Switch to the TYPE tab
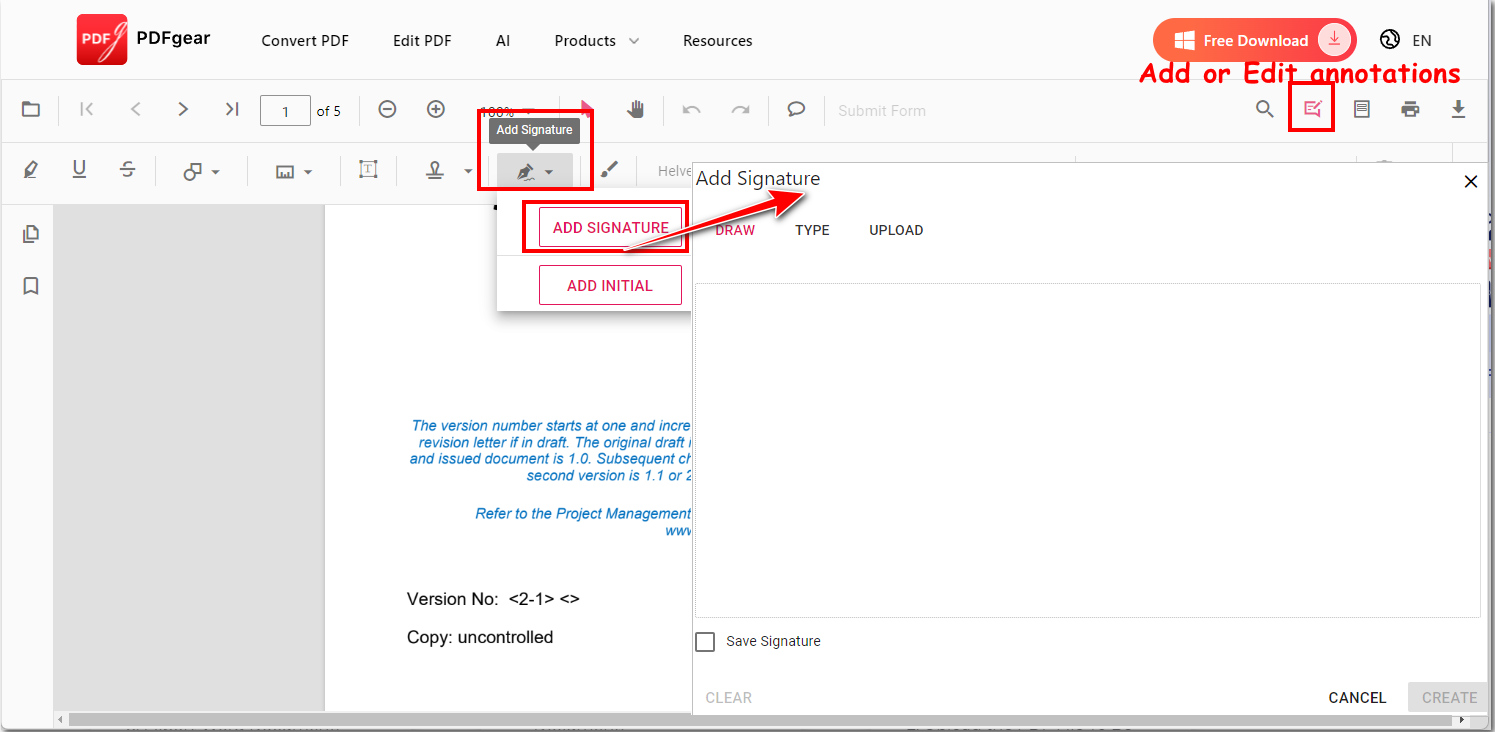The height and width of the screenshot is (732, 1495). point(812,230)
